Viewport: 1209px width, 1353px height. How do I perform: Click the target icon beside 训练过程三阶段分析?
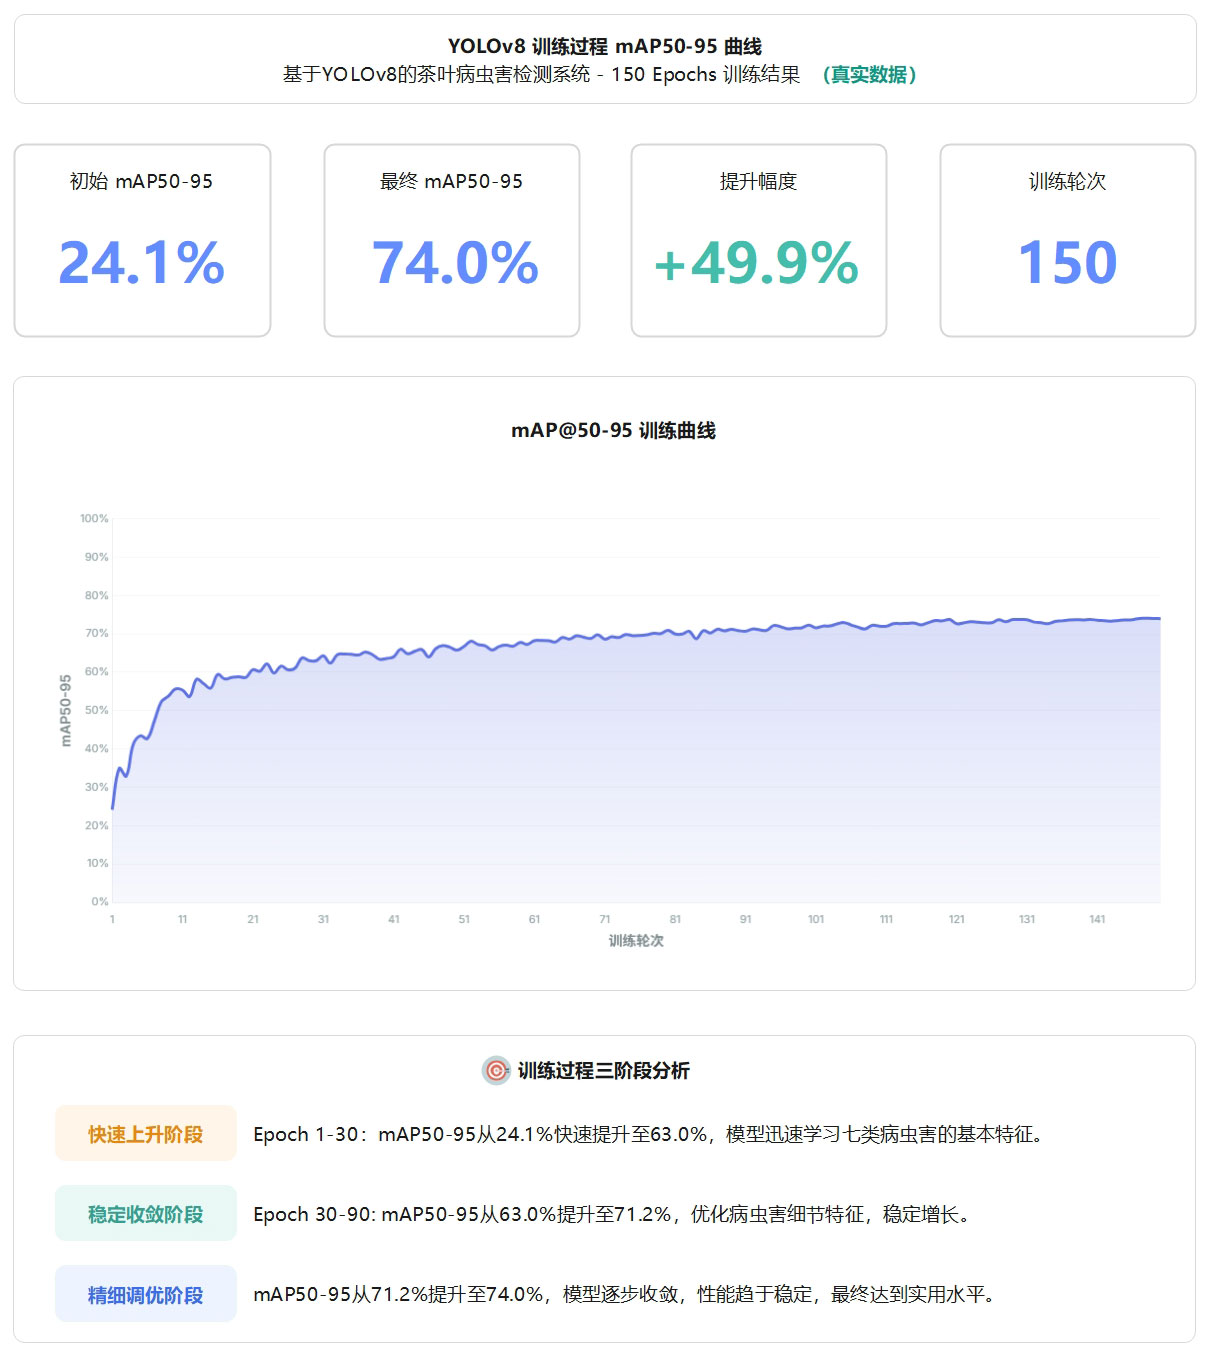pos(496,1070)
